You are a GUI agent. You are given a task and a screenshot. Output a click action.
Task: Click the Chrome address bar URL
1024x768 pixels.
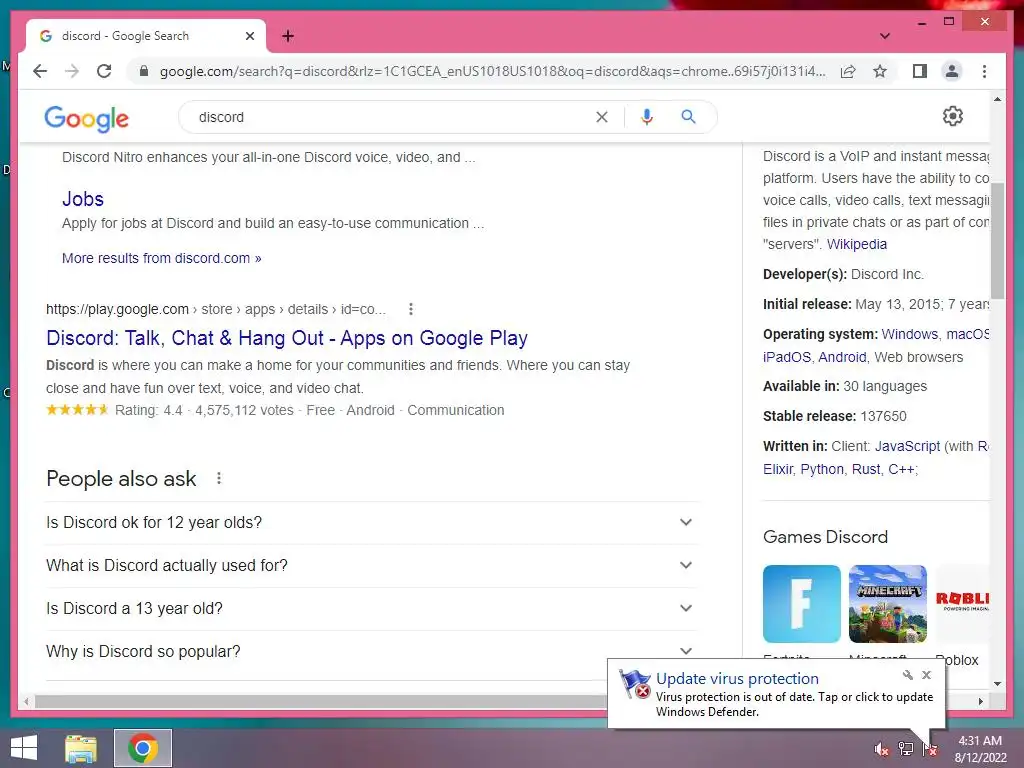click(x=492, y=71)
